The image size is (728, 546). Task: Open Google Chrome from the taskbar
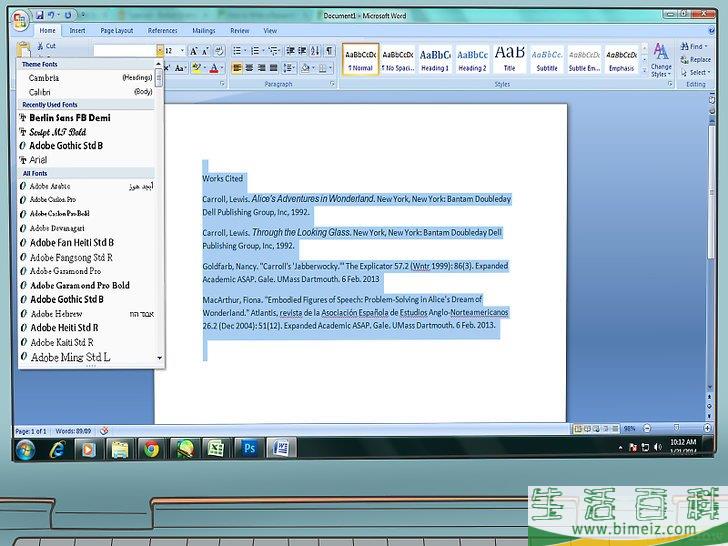click(x=151, y=449)
